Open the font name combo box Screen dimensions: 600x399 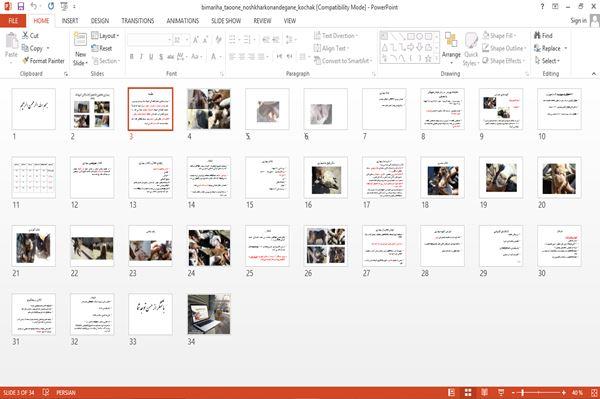pyautogui.click(x=149, y=40)
